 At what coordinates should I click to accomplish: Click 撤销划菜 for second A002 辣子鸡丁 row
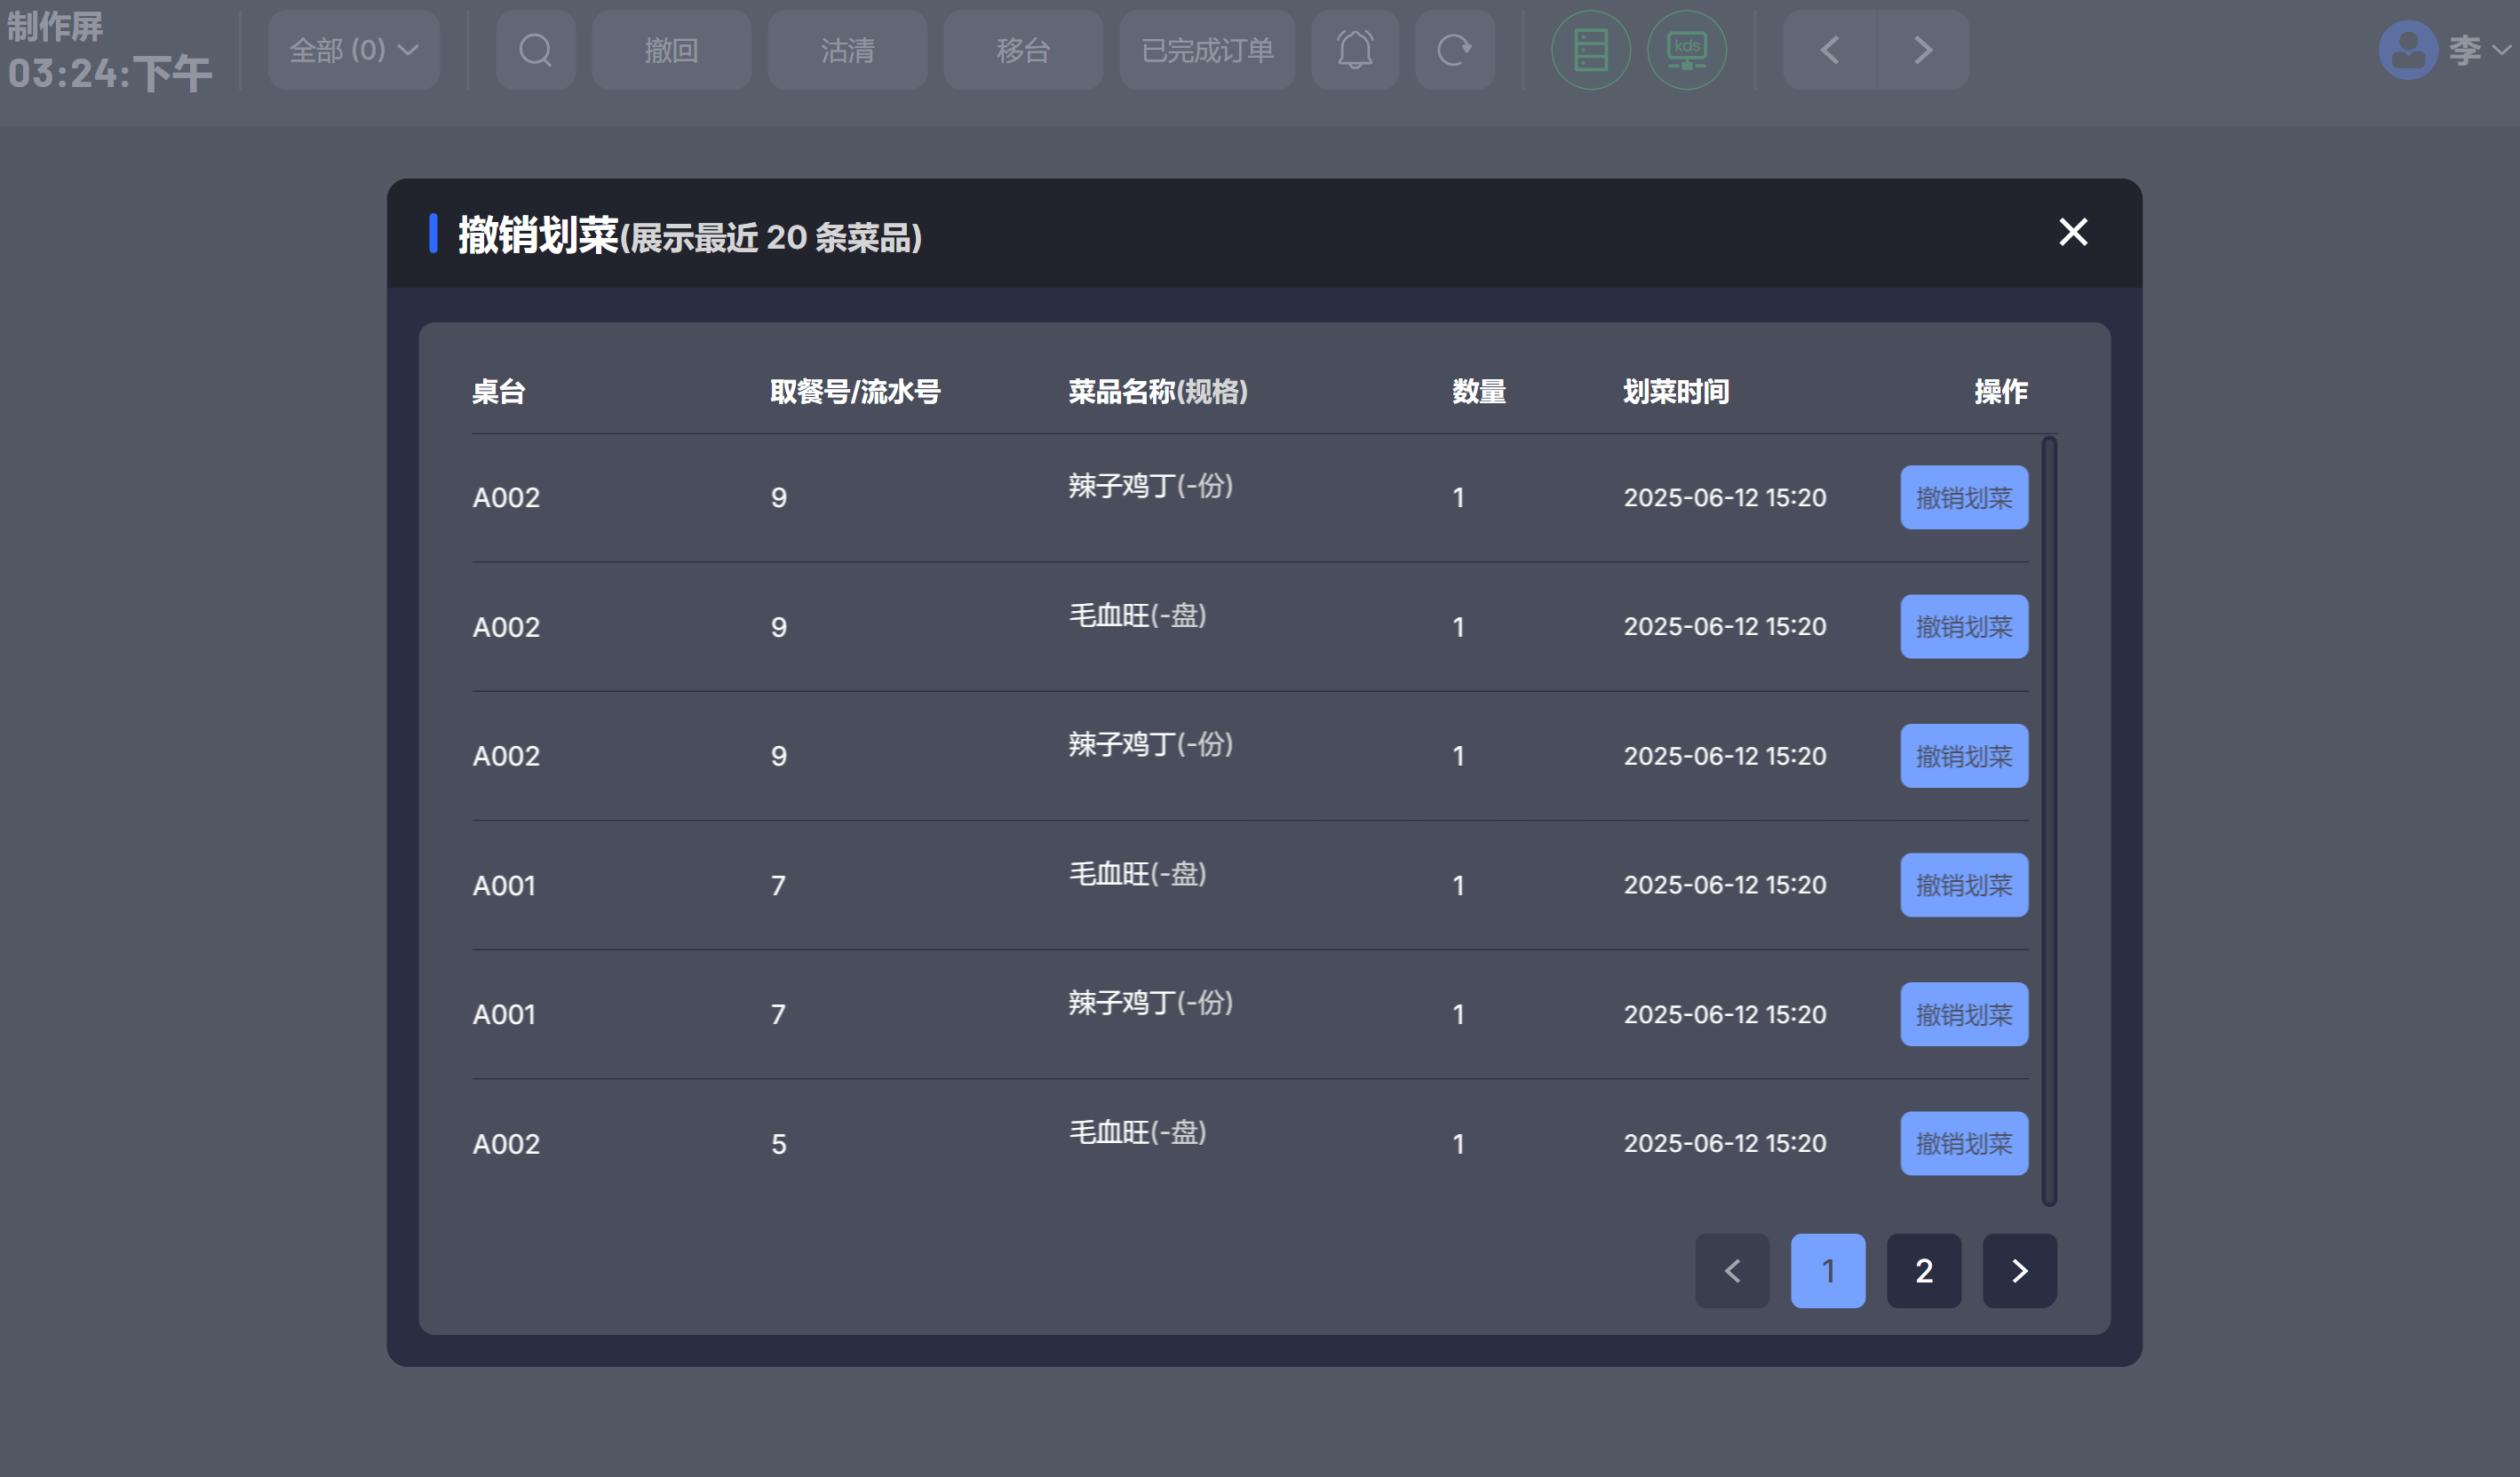click(1964, 756)
